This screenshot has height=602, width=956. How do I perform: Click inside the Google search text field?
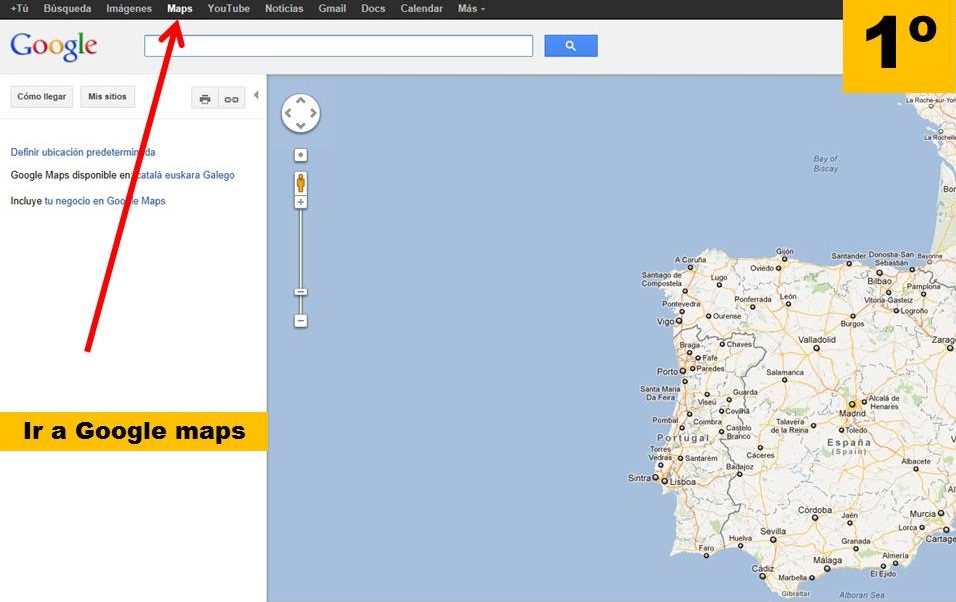[338, 46]
